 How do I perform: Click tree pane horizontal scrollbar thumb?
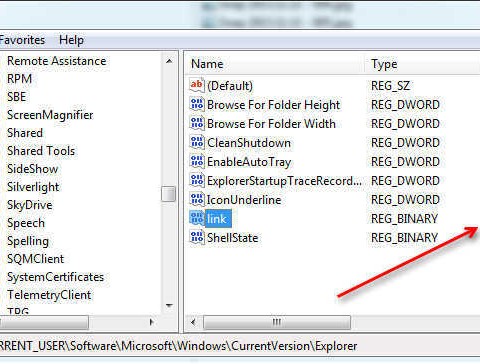pos(44,322)
